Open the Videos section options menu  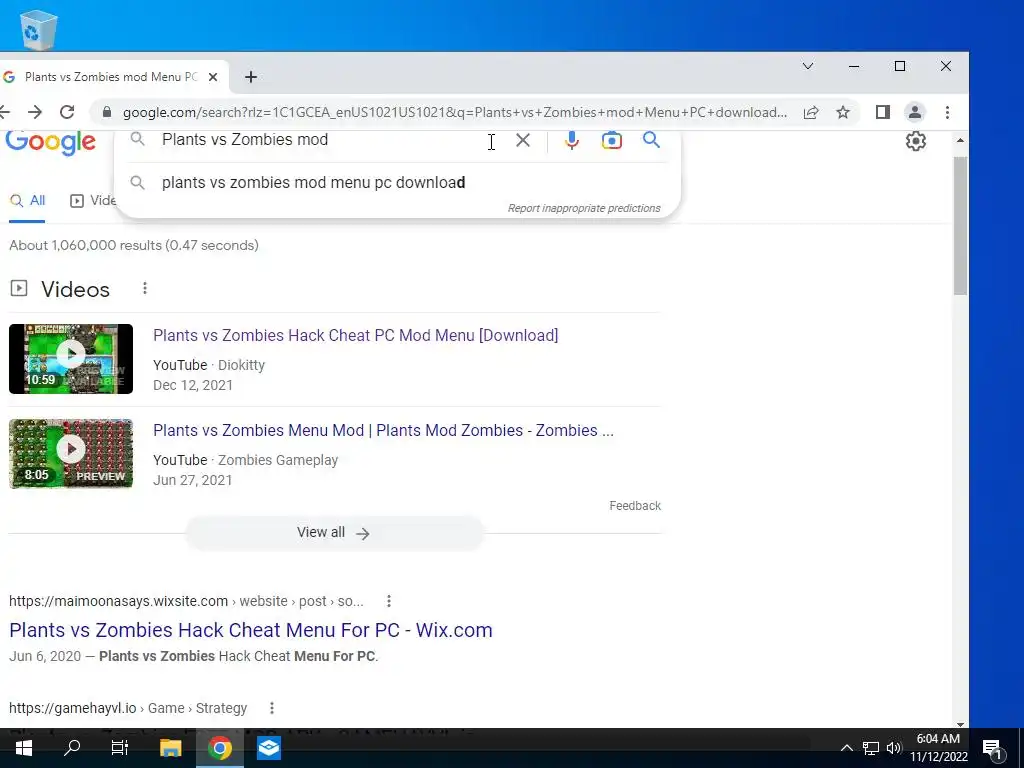click(x=145, y=288)
